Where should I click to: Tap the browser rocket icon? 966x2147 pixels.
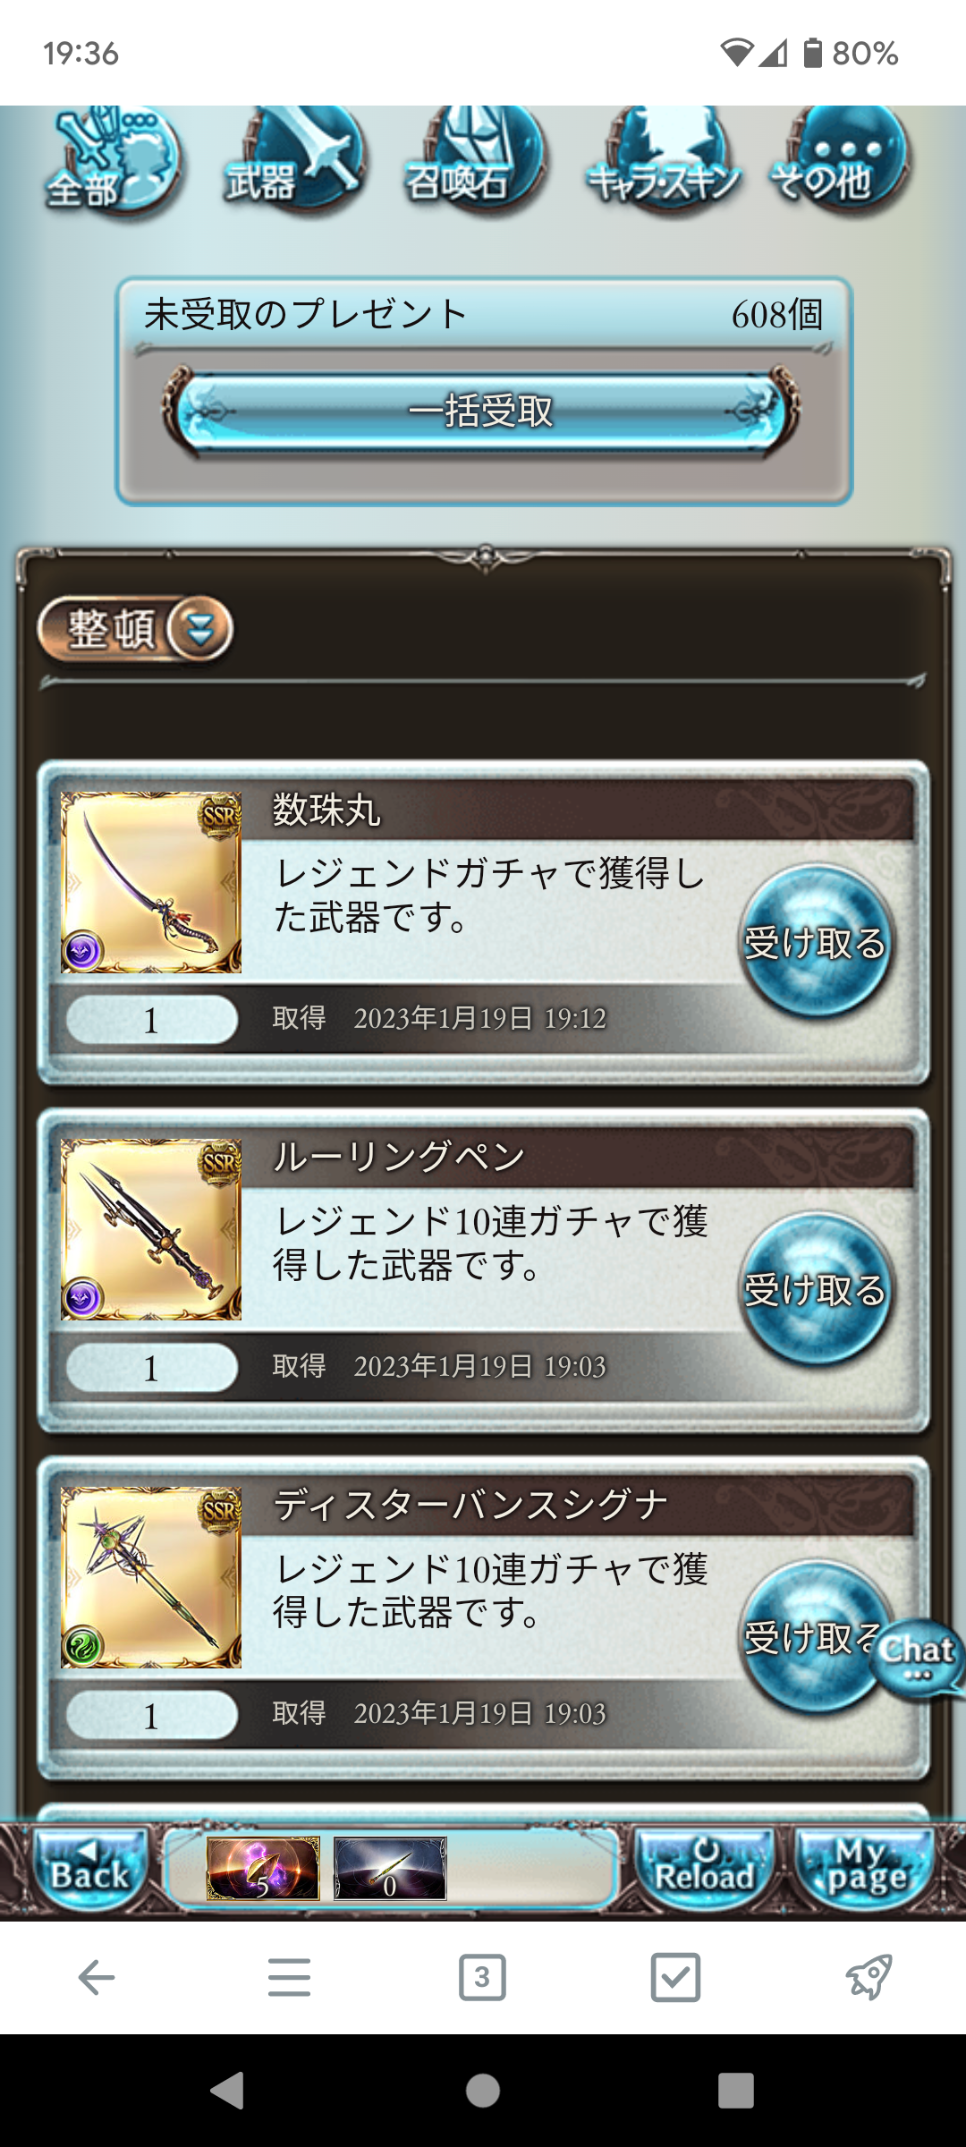pyautogui.click(x=869, y=1977)
